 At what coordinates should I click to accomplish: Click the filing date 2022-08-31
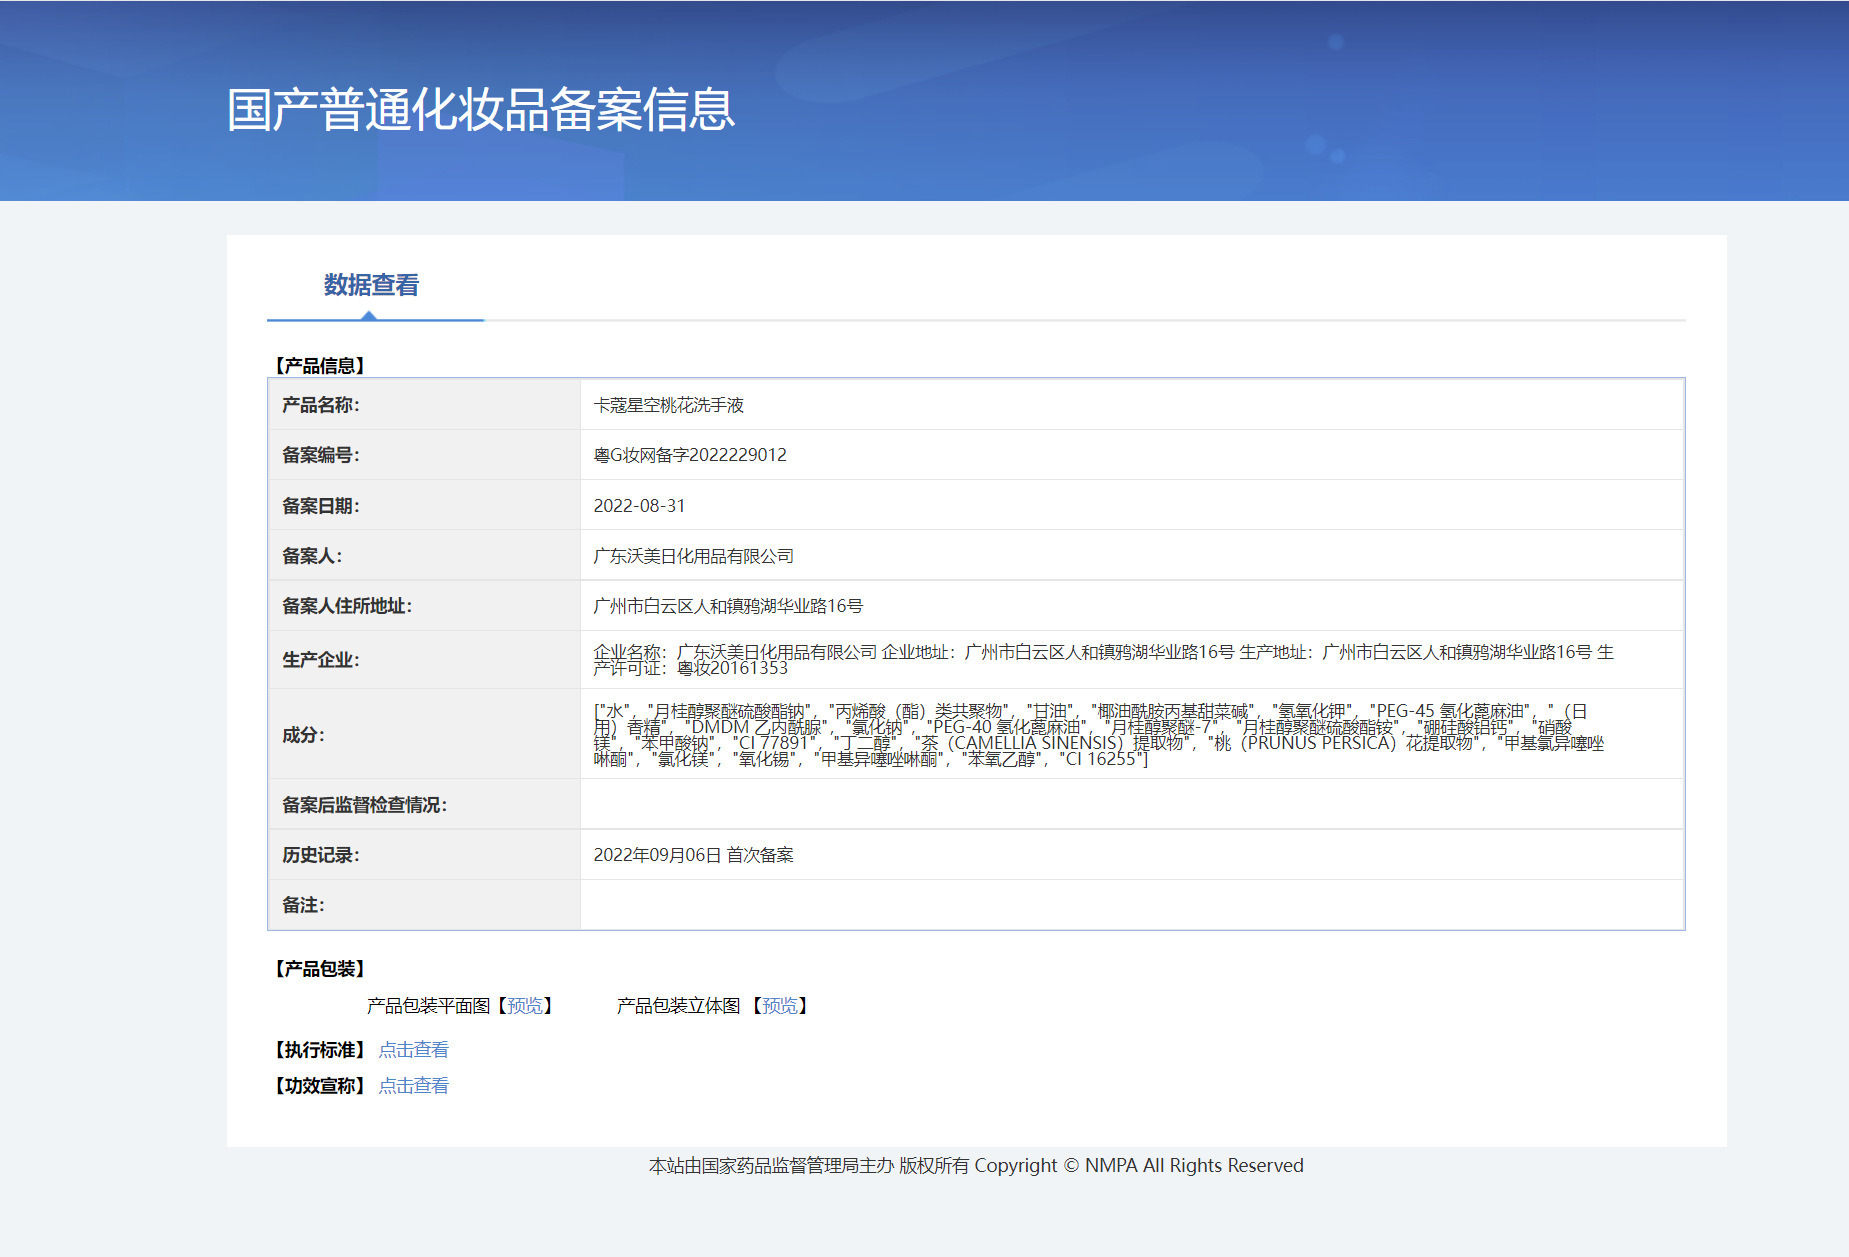639,506
